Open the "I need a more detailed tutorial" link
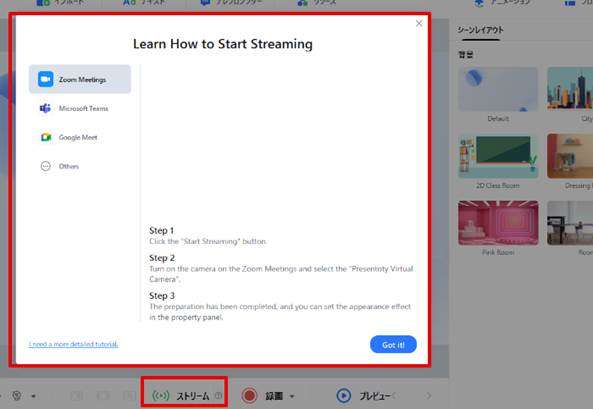 (73, 344)
